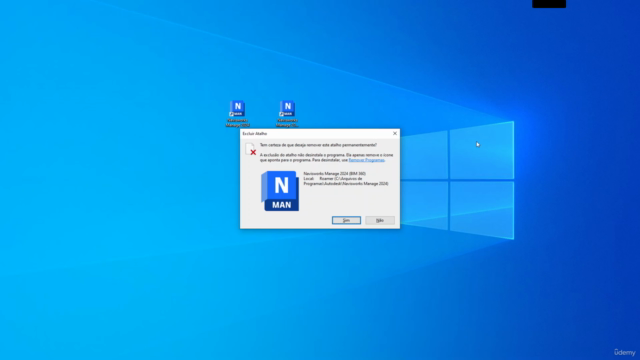Click the Programas\Autodesk path line

(x=346, y=184)
